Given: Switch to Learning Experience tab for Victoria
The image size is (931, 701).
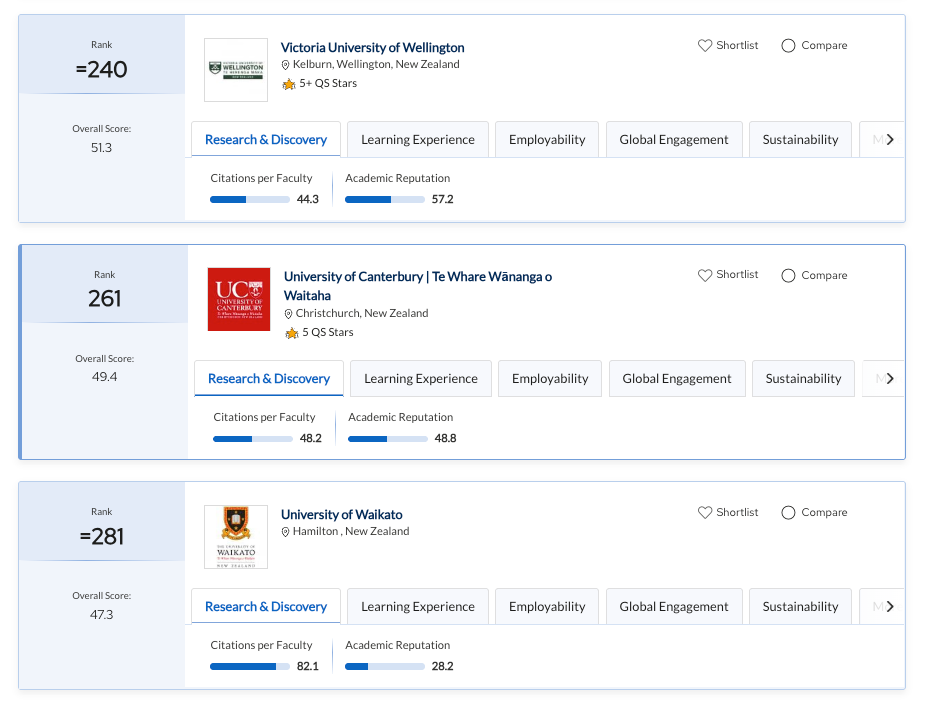Looking at the screenshot, I should coord(417,140).
